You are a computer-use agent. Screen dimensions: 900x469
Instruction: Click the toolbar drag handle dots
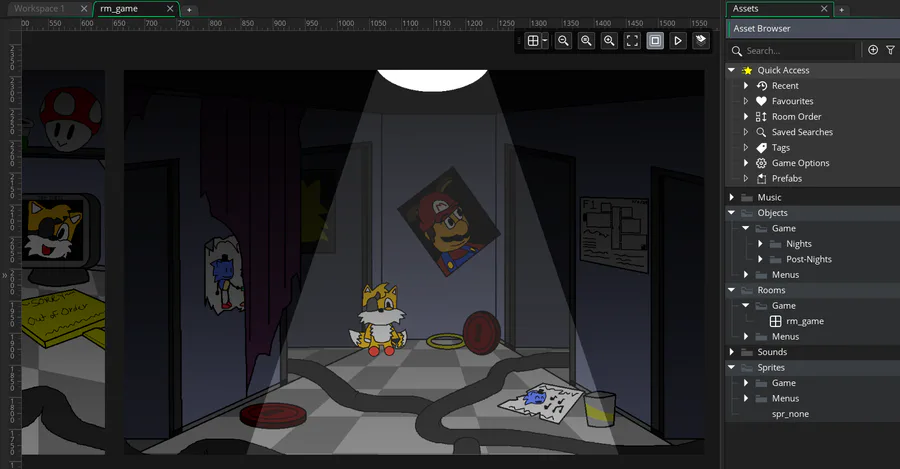tap(519, 41)
